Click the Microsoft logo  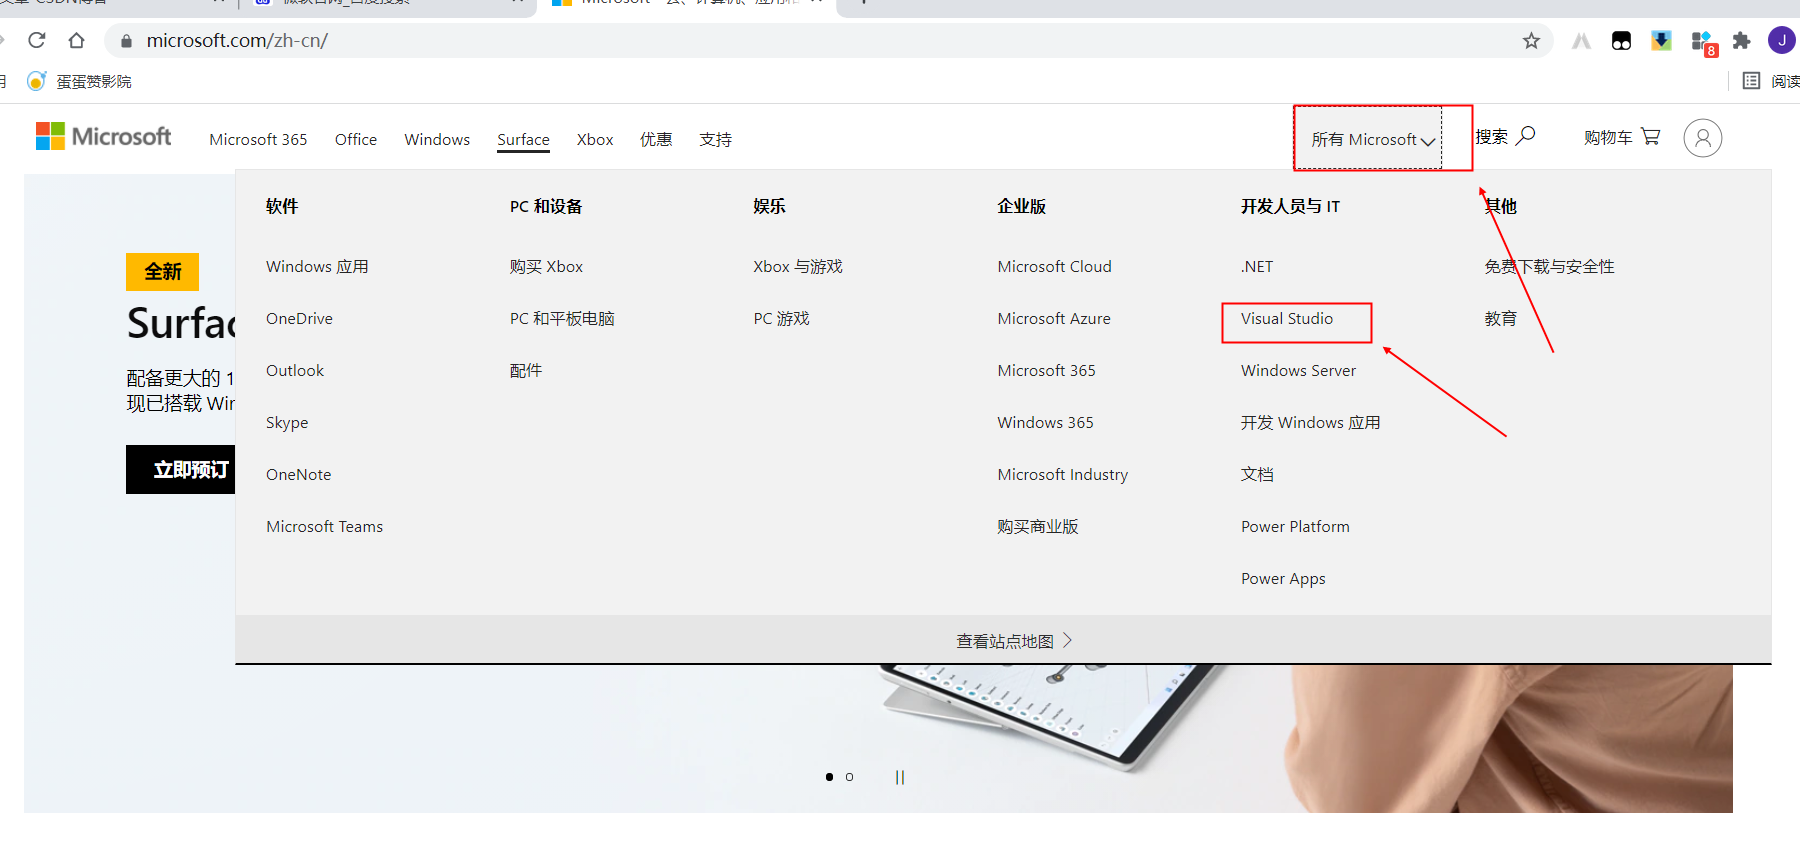(104, 136)
